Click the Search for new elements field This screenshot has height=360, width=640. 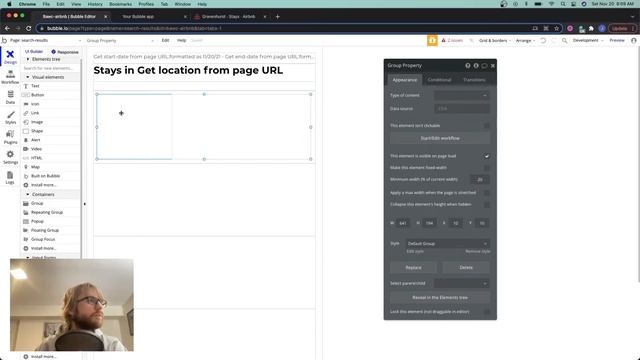click(x=51, y=68)
